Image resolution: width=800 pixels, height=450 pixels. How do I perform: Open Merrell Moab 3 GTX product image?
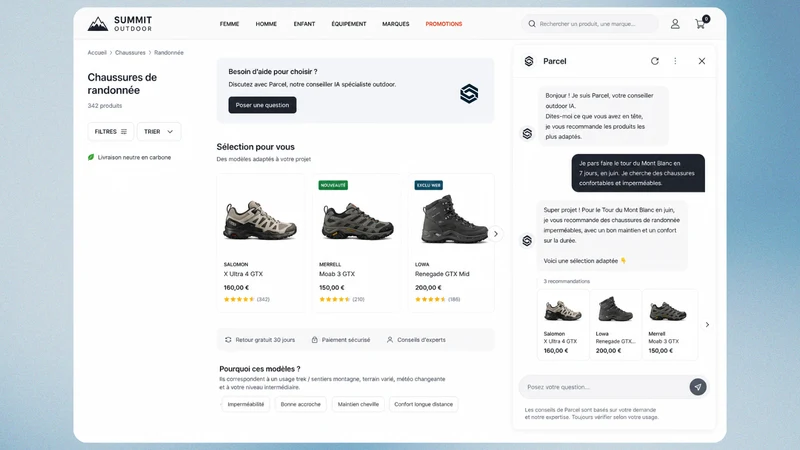coord(357,221)
